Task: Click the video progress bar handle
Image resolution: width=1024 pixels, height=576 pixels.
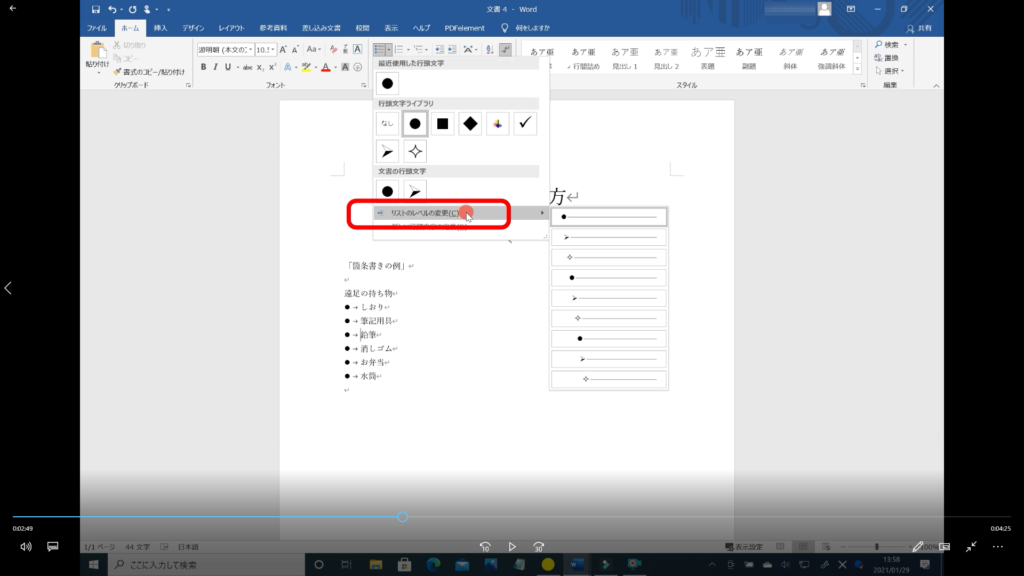Action: click(x=402, y=517)
